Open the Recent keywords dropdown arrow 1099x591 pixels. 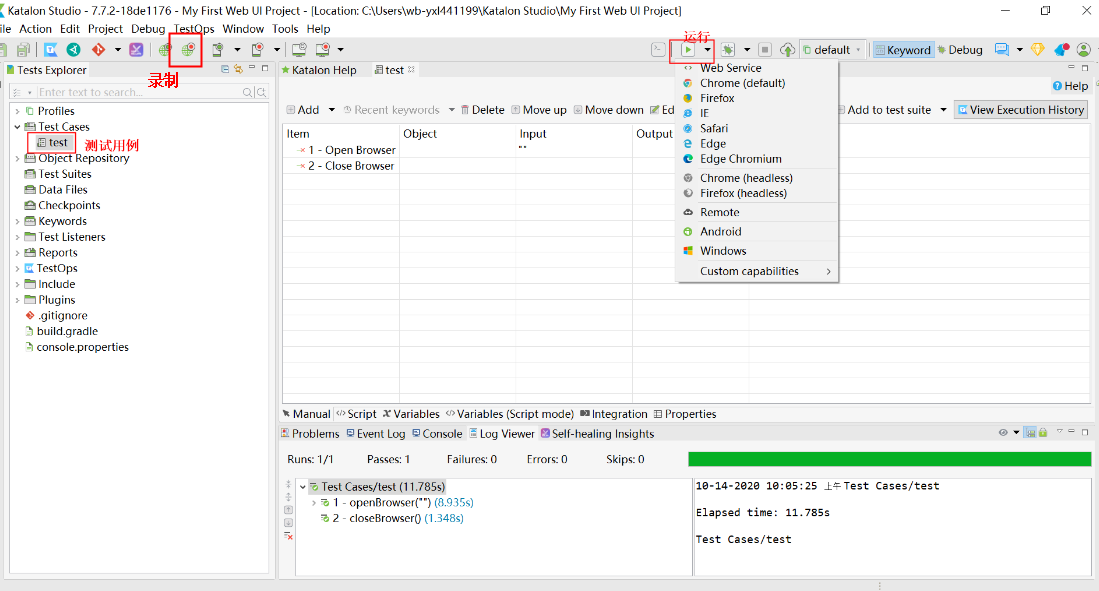[x=451, y=110]
